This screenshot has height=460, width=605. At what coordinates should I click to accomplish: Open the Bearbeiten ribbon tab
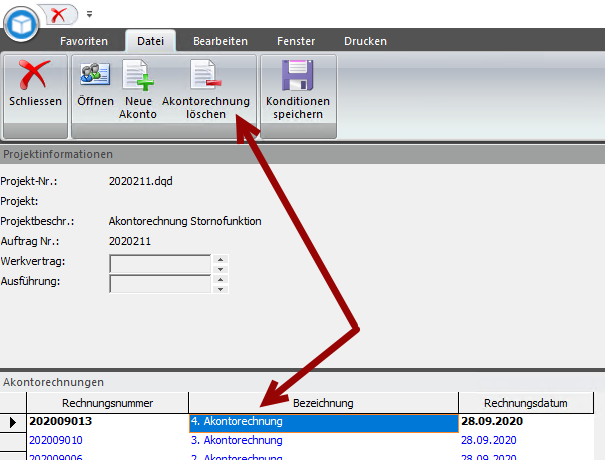point(221,41)
